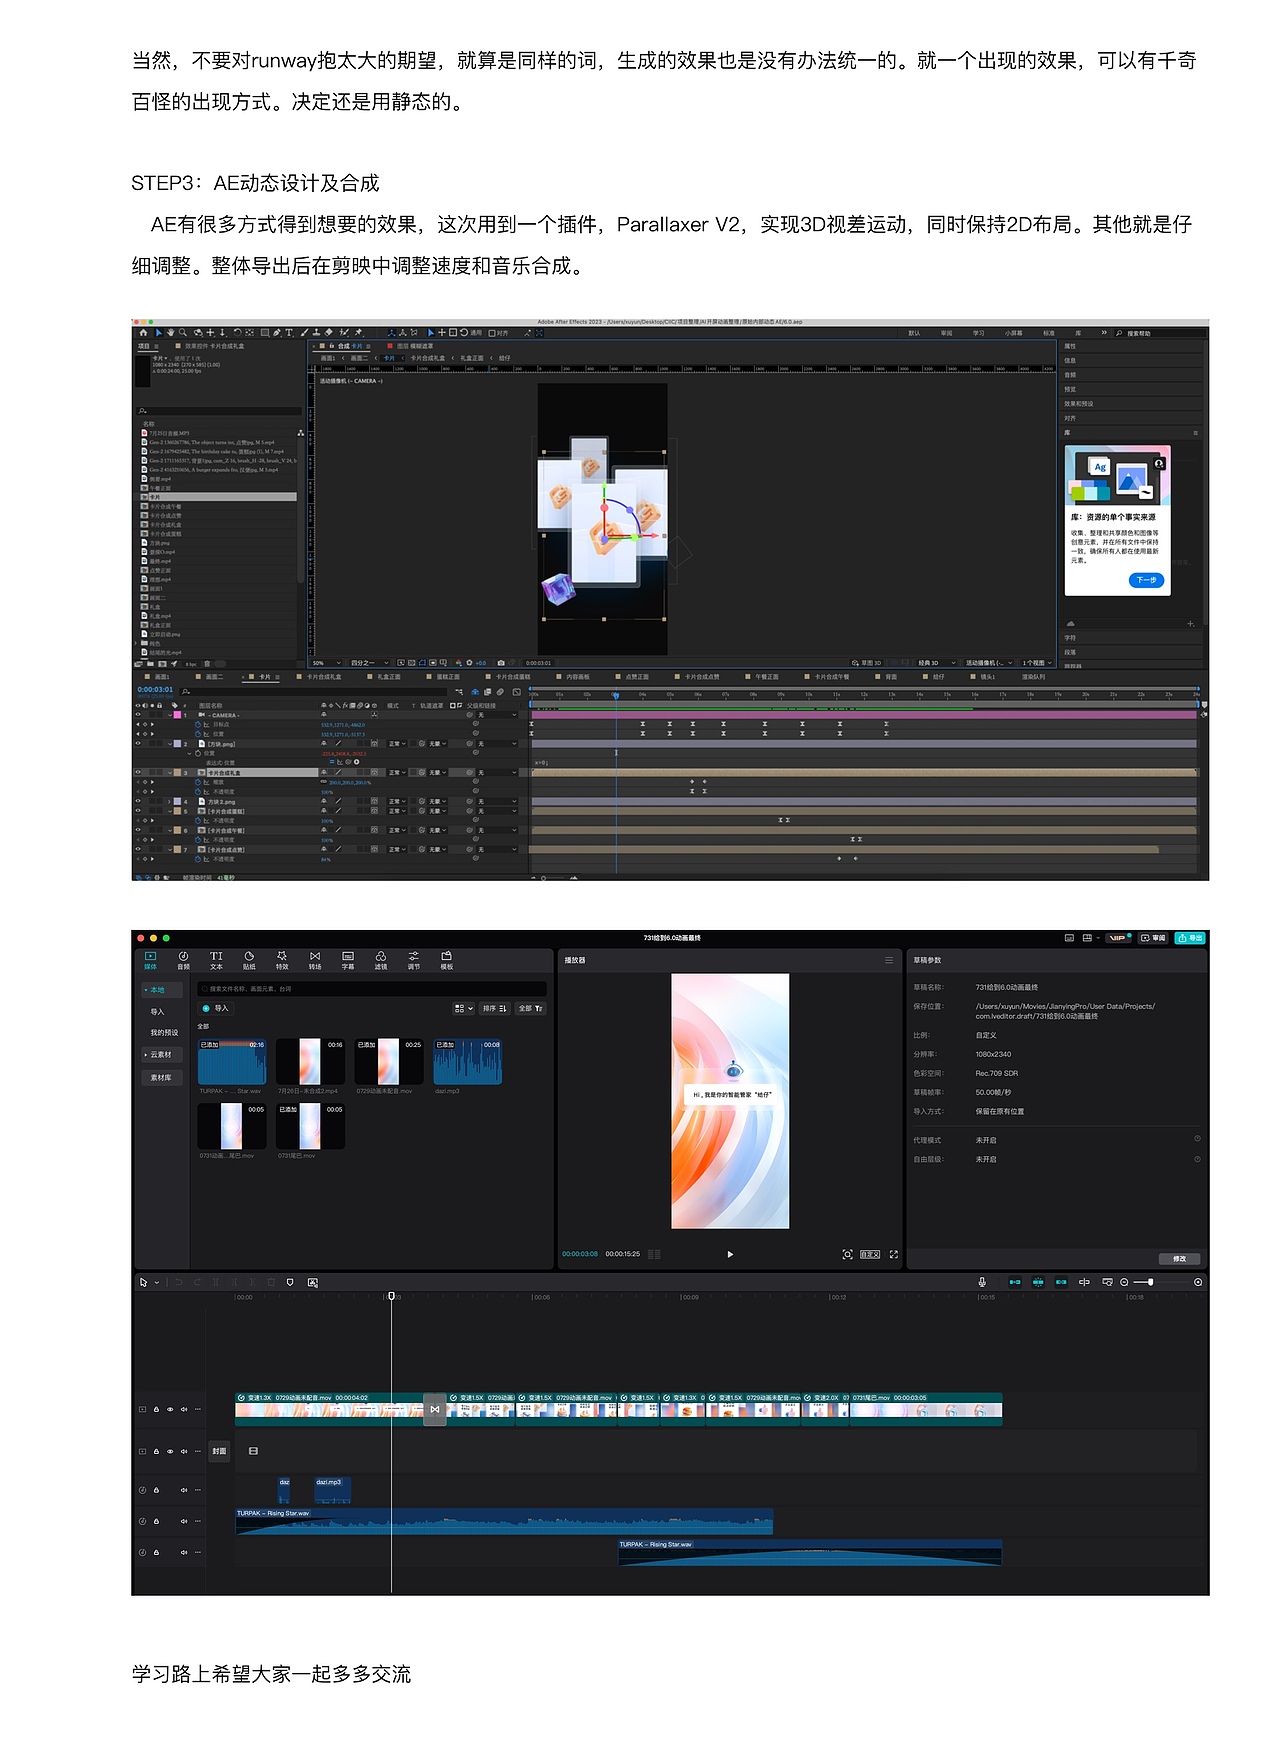Open the 调节 adjustment panel in JianYing
The image size is (1280, 1749).
(414, 960)
